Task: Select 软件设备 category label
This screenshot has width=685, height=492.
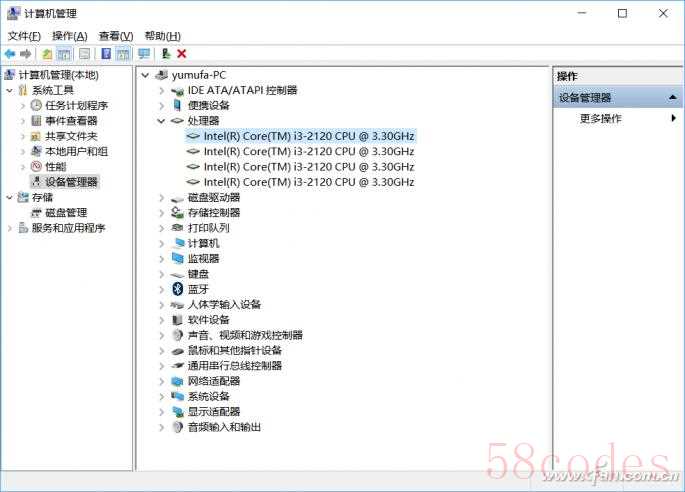Action: click(x=208, y=320)
